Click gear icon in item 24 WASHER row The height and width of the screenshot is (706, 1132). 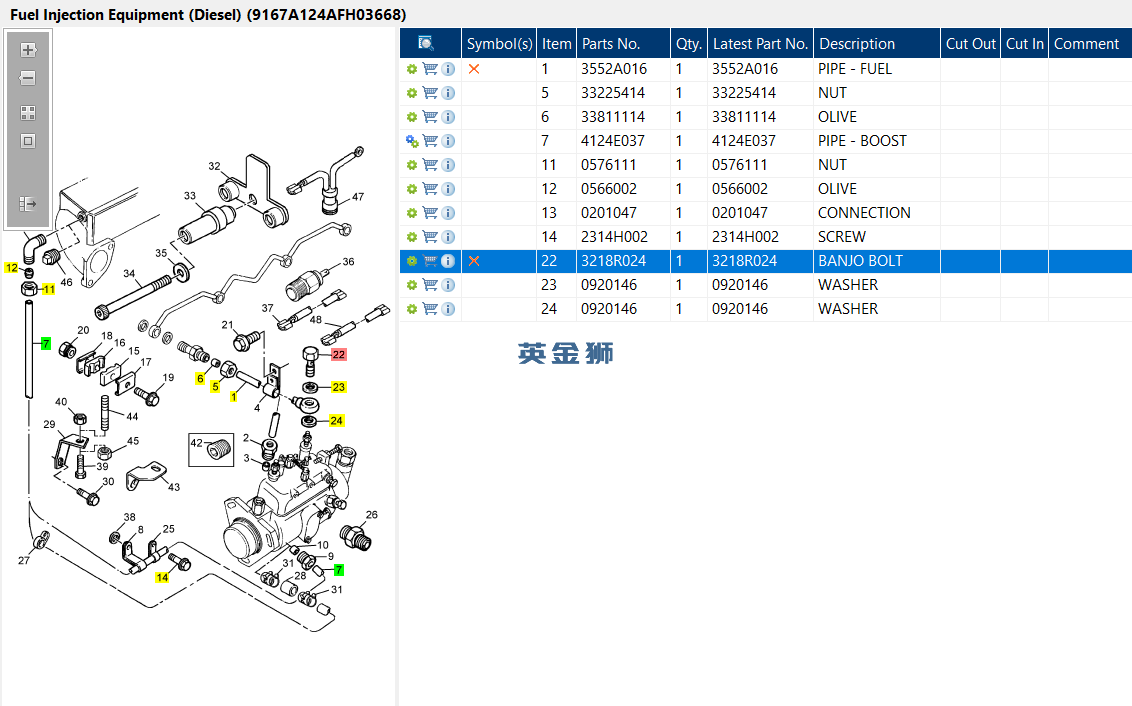click(412, 309)
